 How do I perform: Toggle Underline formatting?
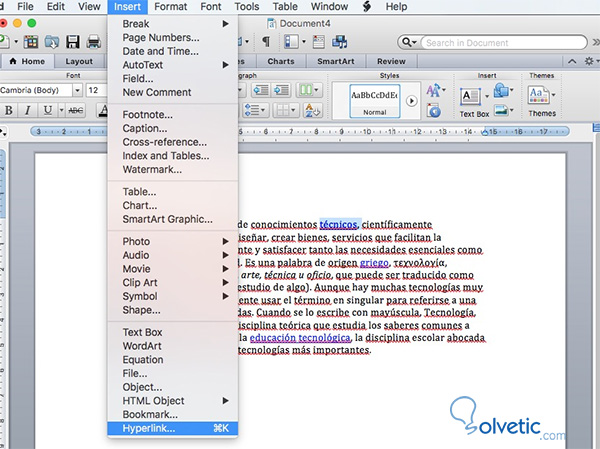47,111
